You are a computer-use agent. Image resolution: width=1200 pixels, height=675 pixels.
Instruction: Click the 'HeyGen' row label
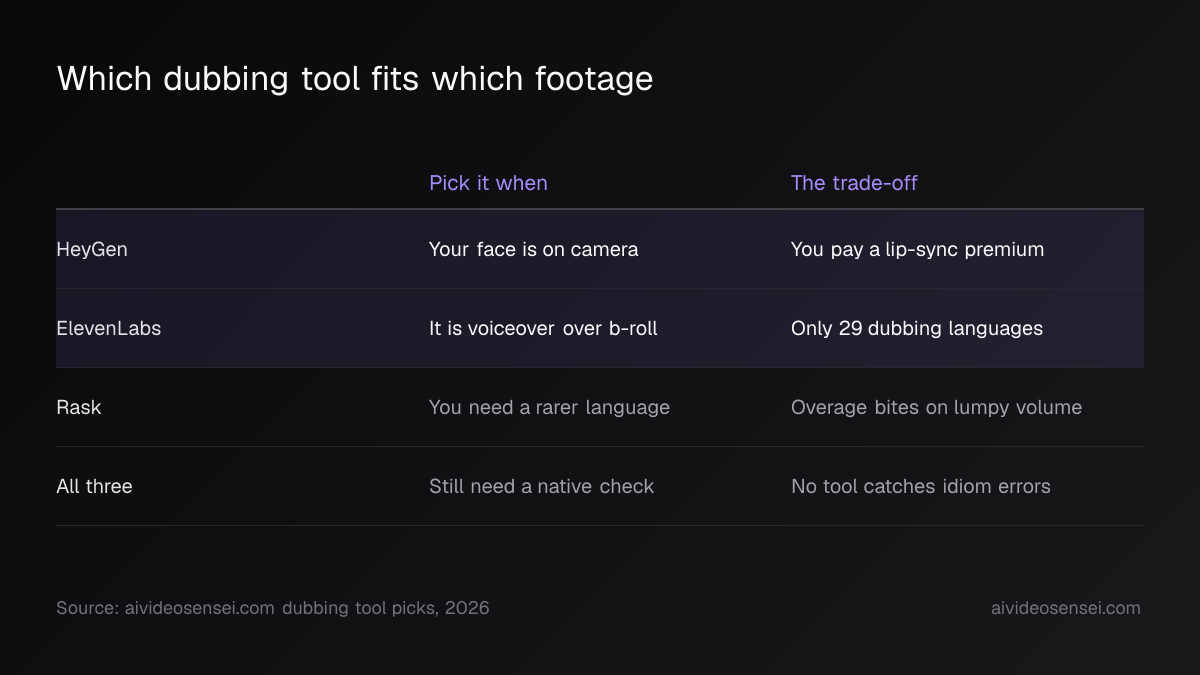click(92, 250)
